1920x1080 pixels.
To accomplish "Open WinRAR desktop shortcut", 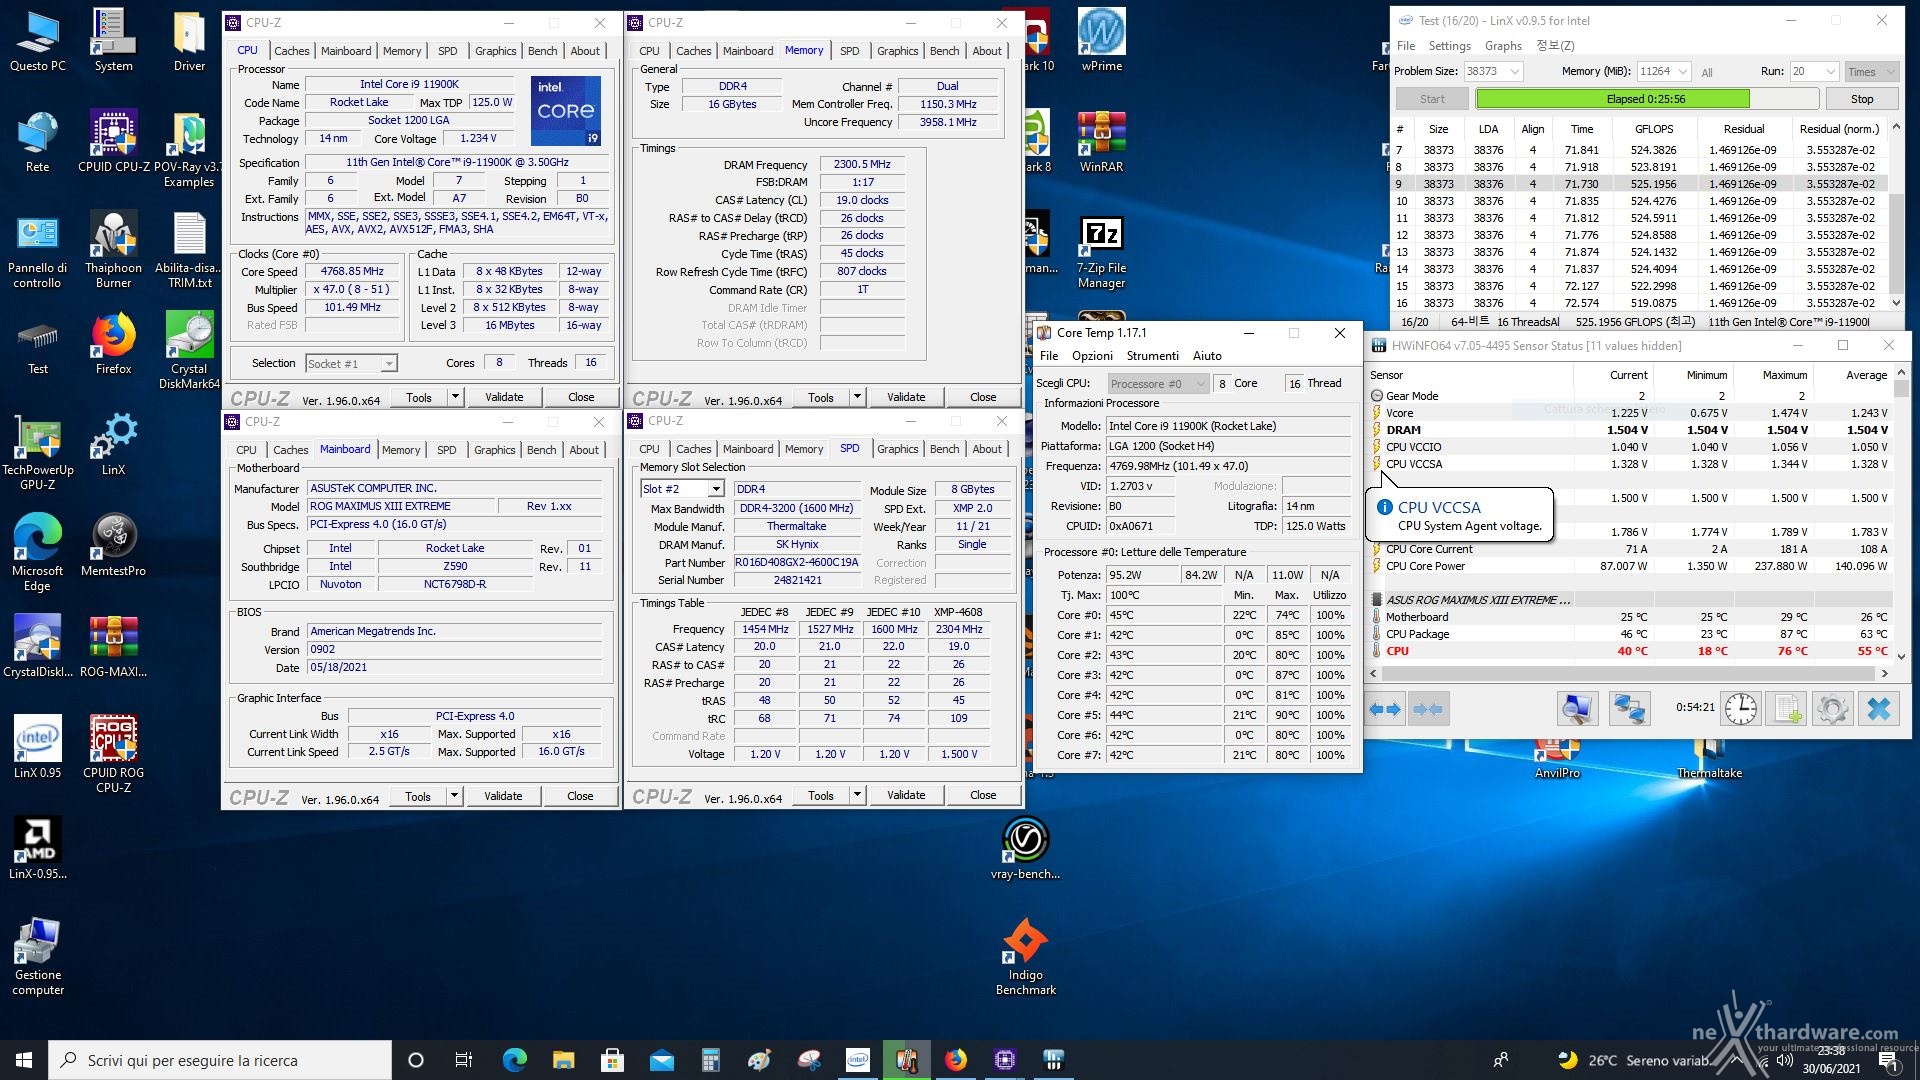I will [x=1101, y=141].
